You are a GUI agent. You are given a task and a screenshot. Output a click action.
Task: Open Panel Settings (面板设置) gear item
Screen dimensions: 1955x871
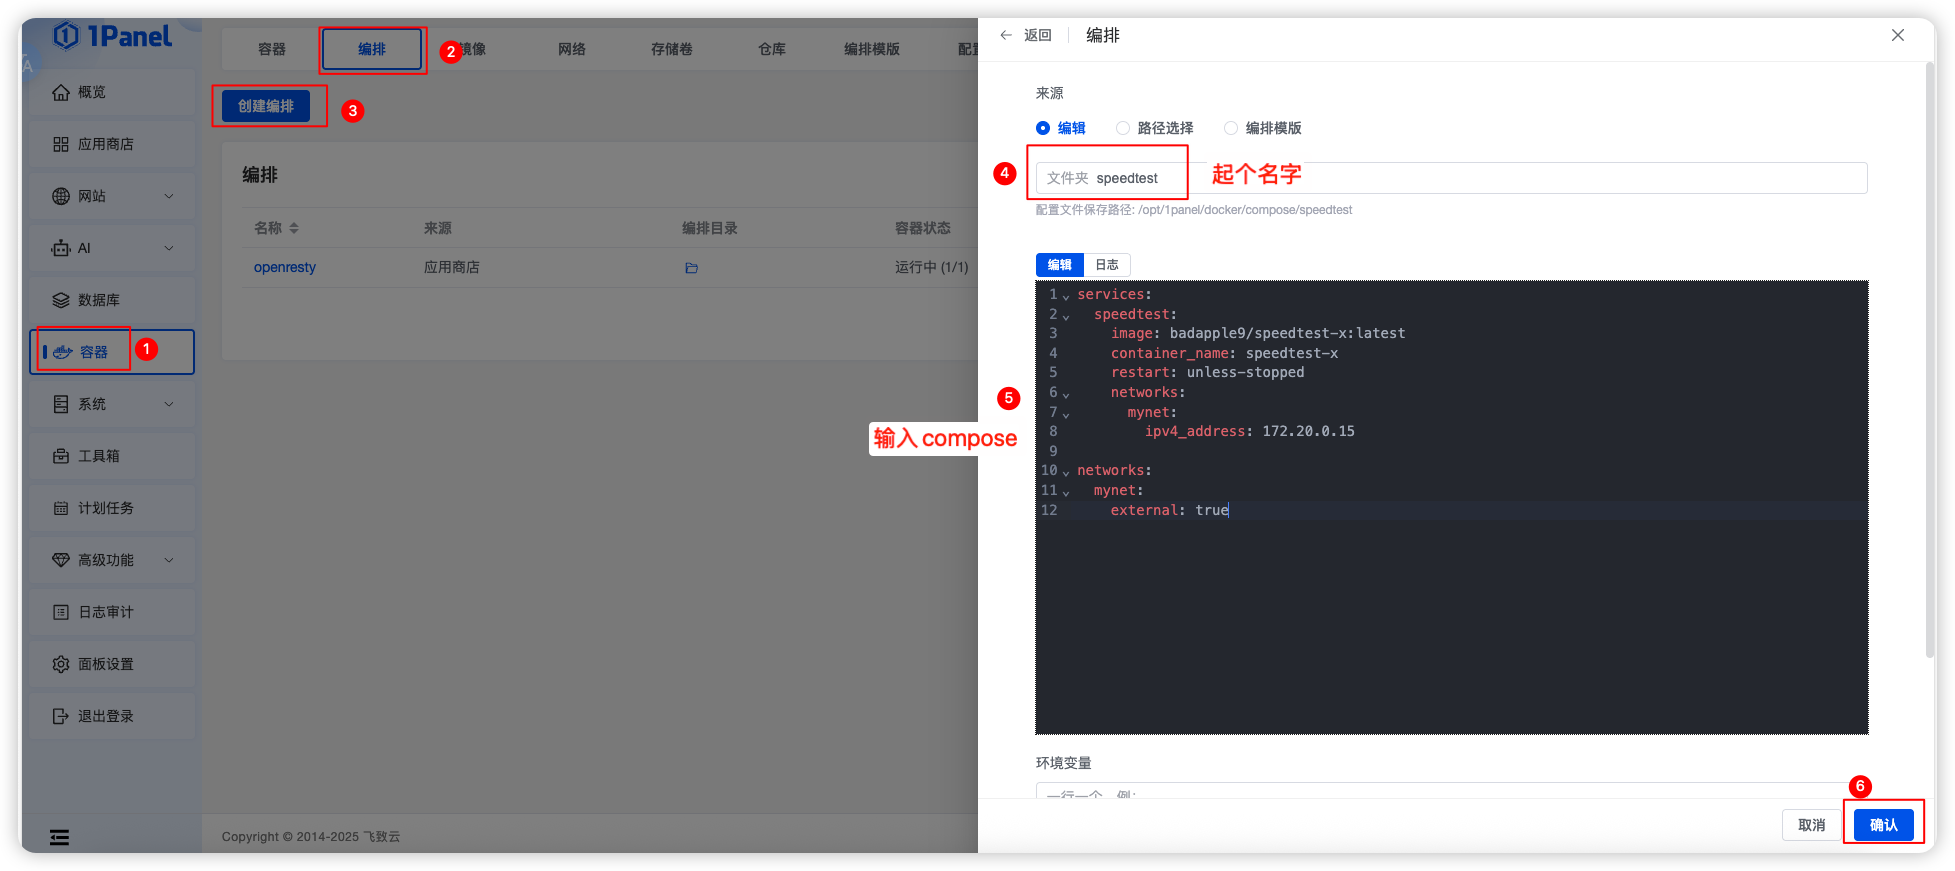106,664
